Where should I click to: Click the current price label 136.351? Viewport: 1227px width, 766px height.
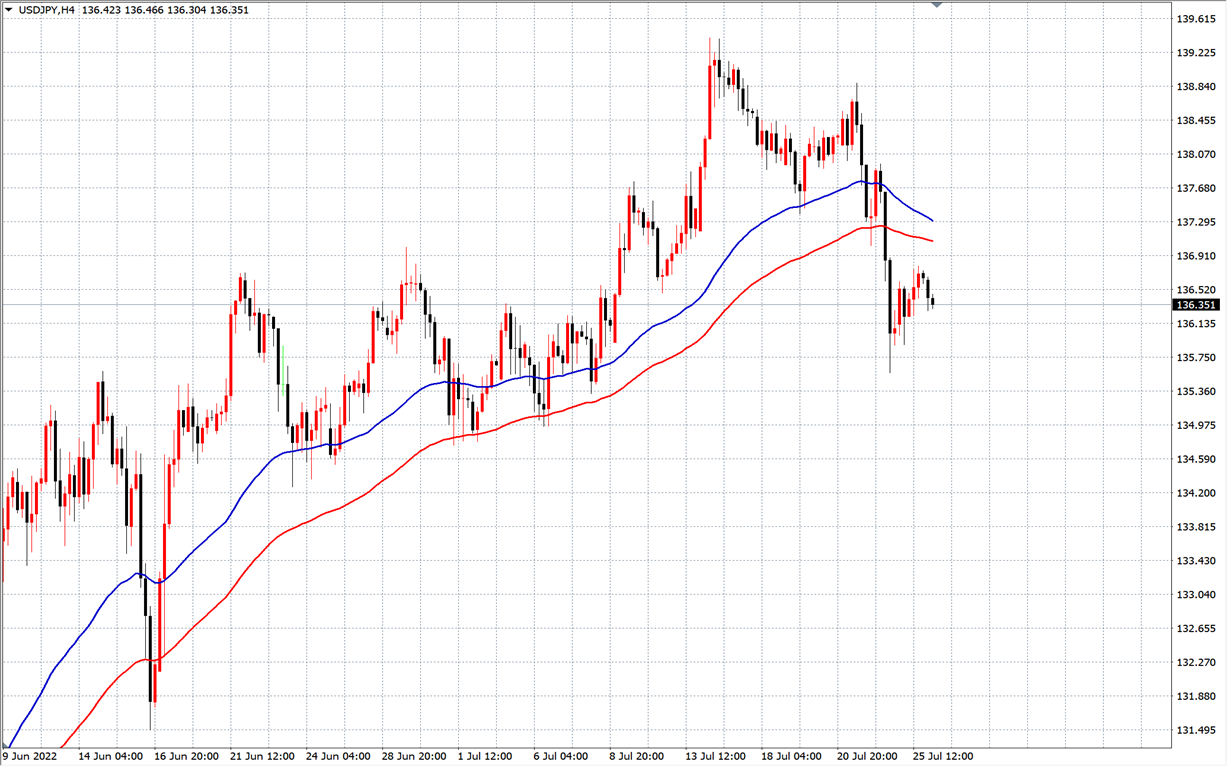[1196, 305]
